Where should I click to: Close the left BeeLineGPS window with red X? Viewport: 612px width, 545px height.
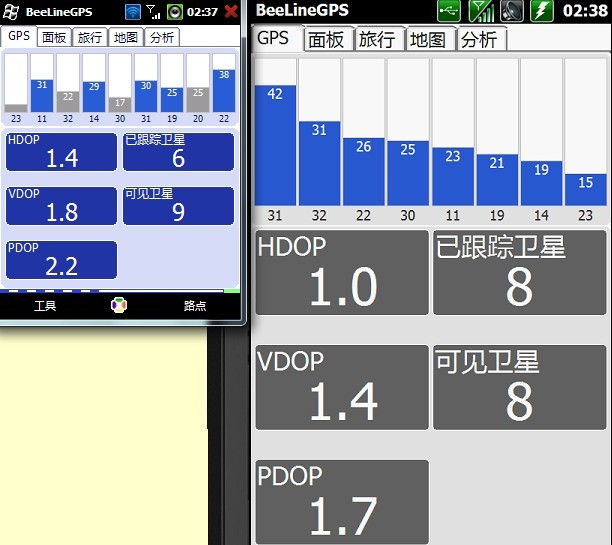point(231,12)
